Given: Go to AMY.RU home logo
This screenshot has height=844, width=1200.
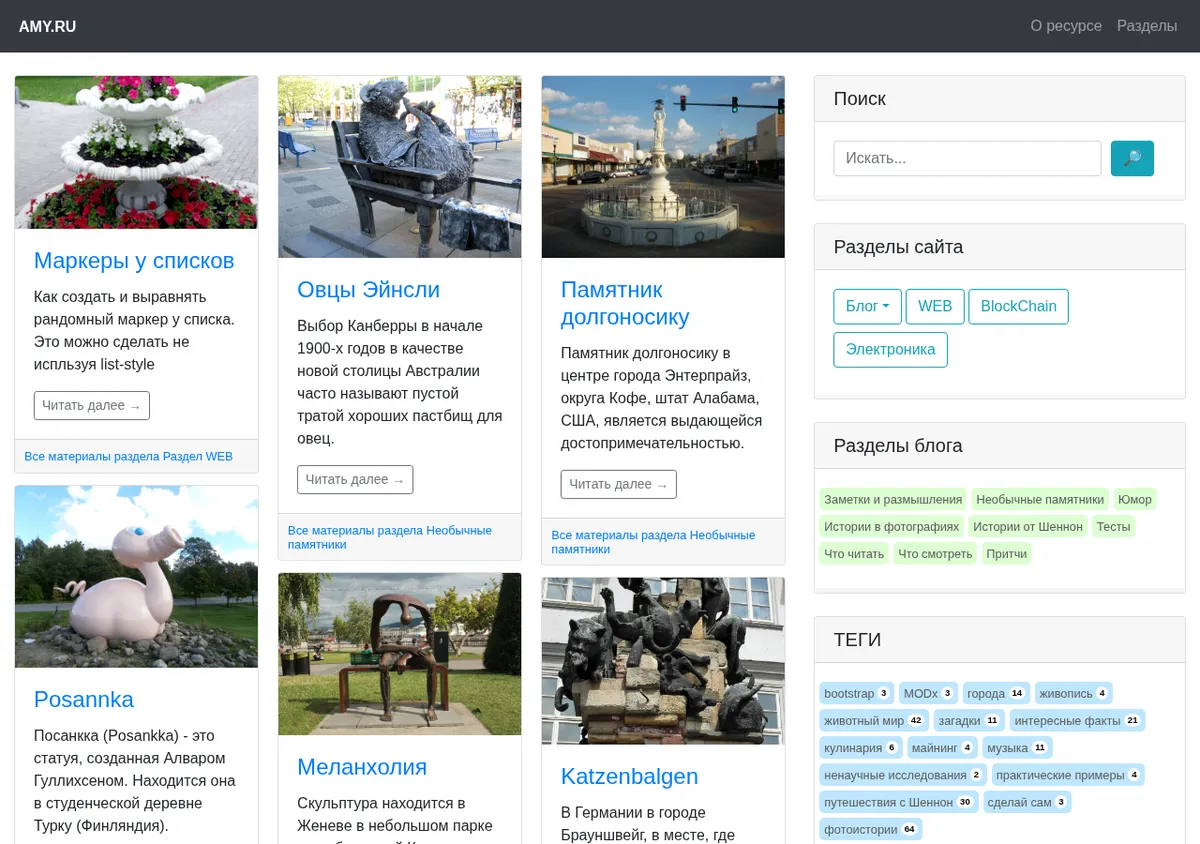Looking at the screenshot, I should point(47,27).
